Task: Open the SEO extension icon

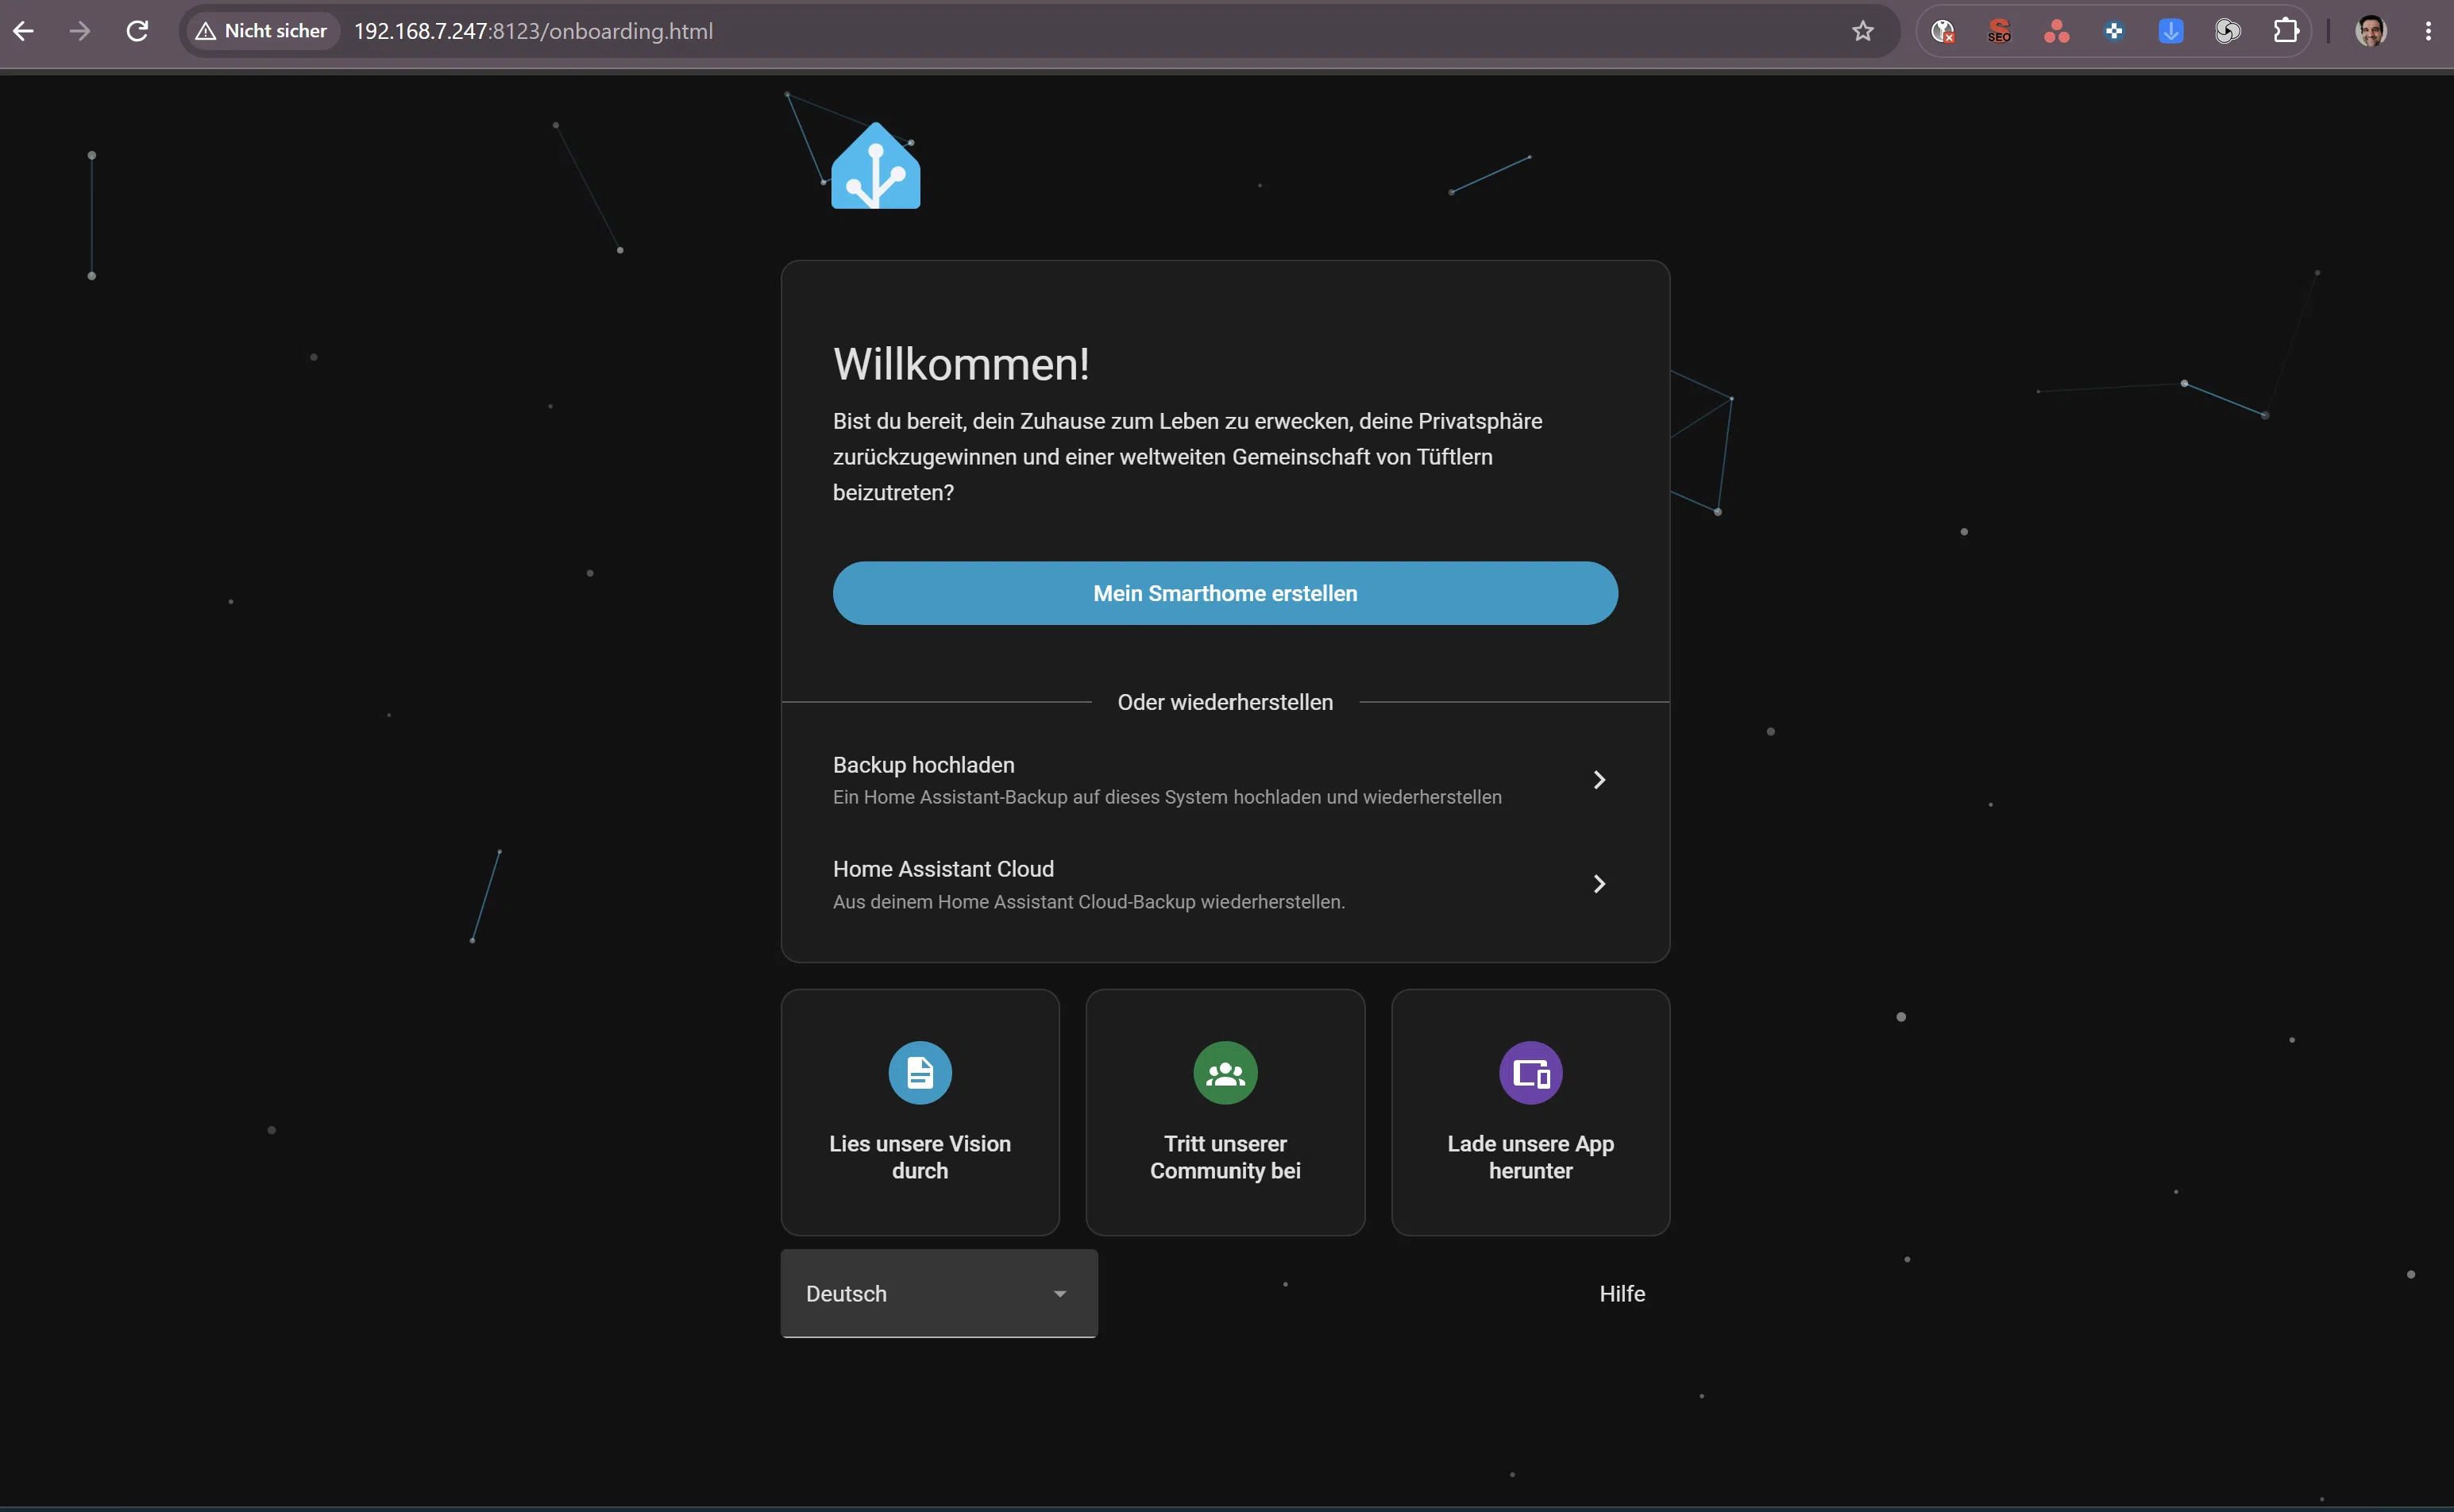Action: [x=1999, y=31]
